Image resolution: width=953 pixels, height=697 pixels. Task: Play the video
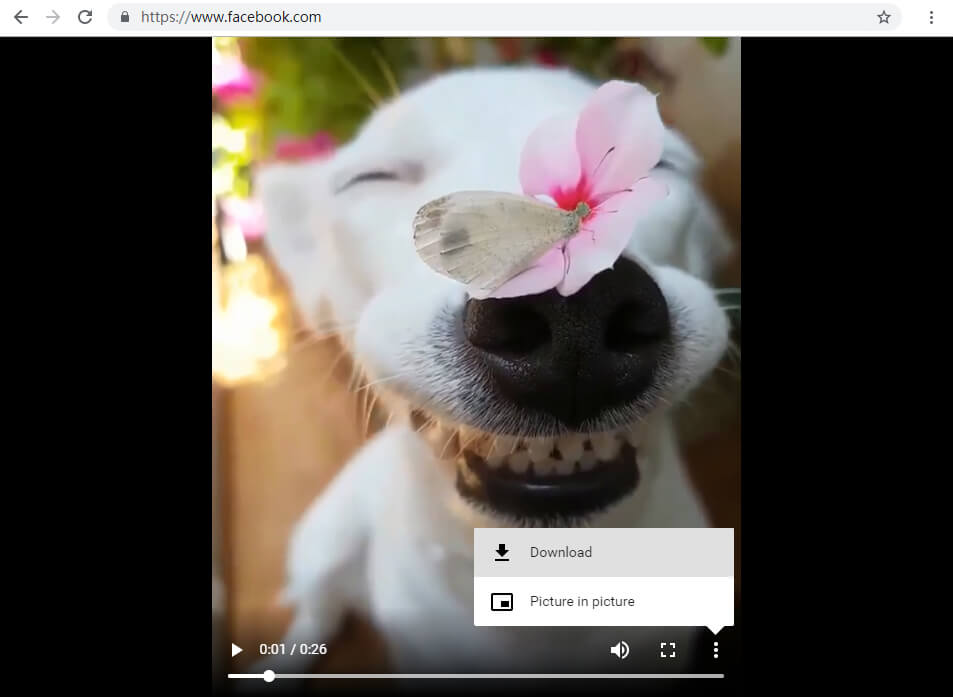237,650
